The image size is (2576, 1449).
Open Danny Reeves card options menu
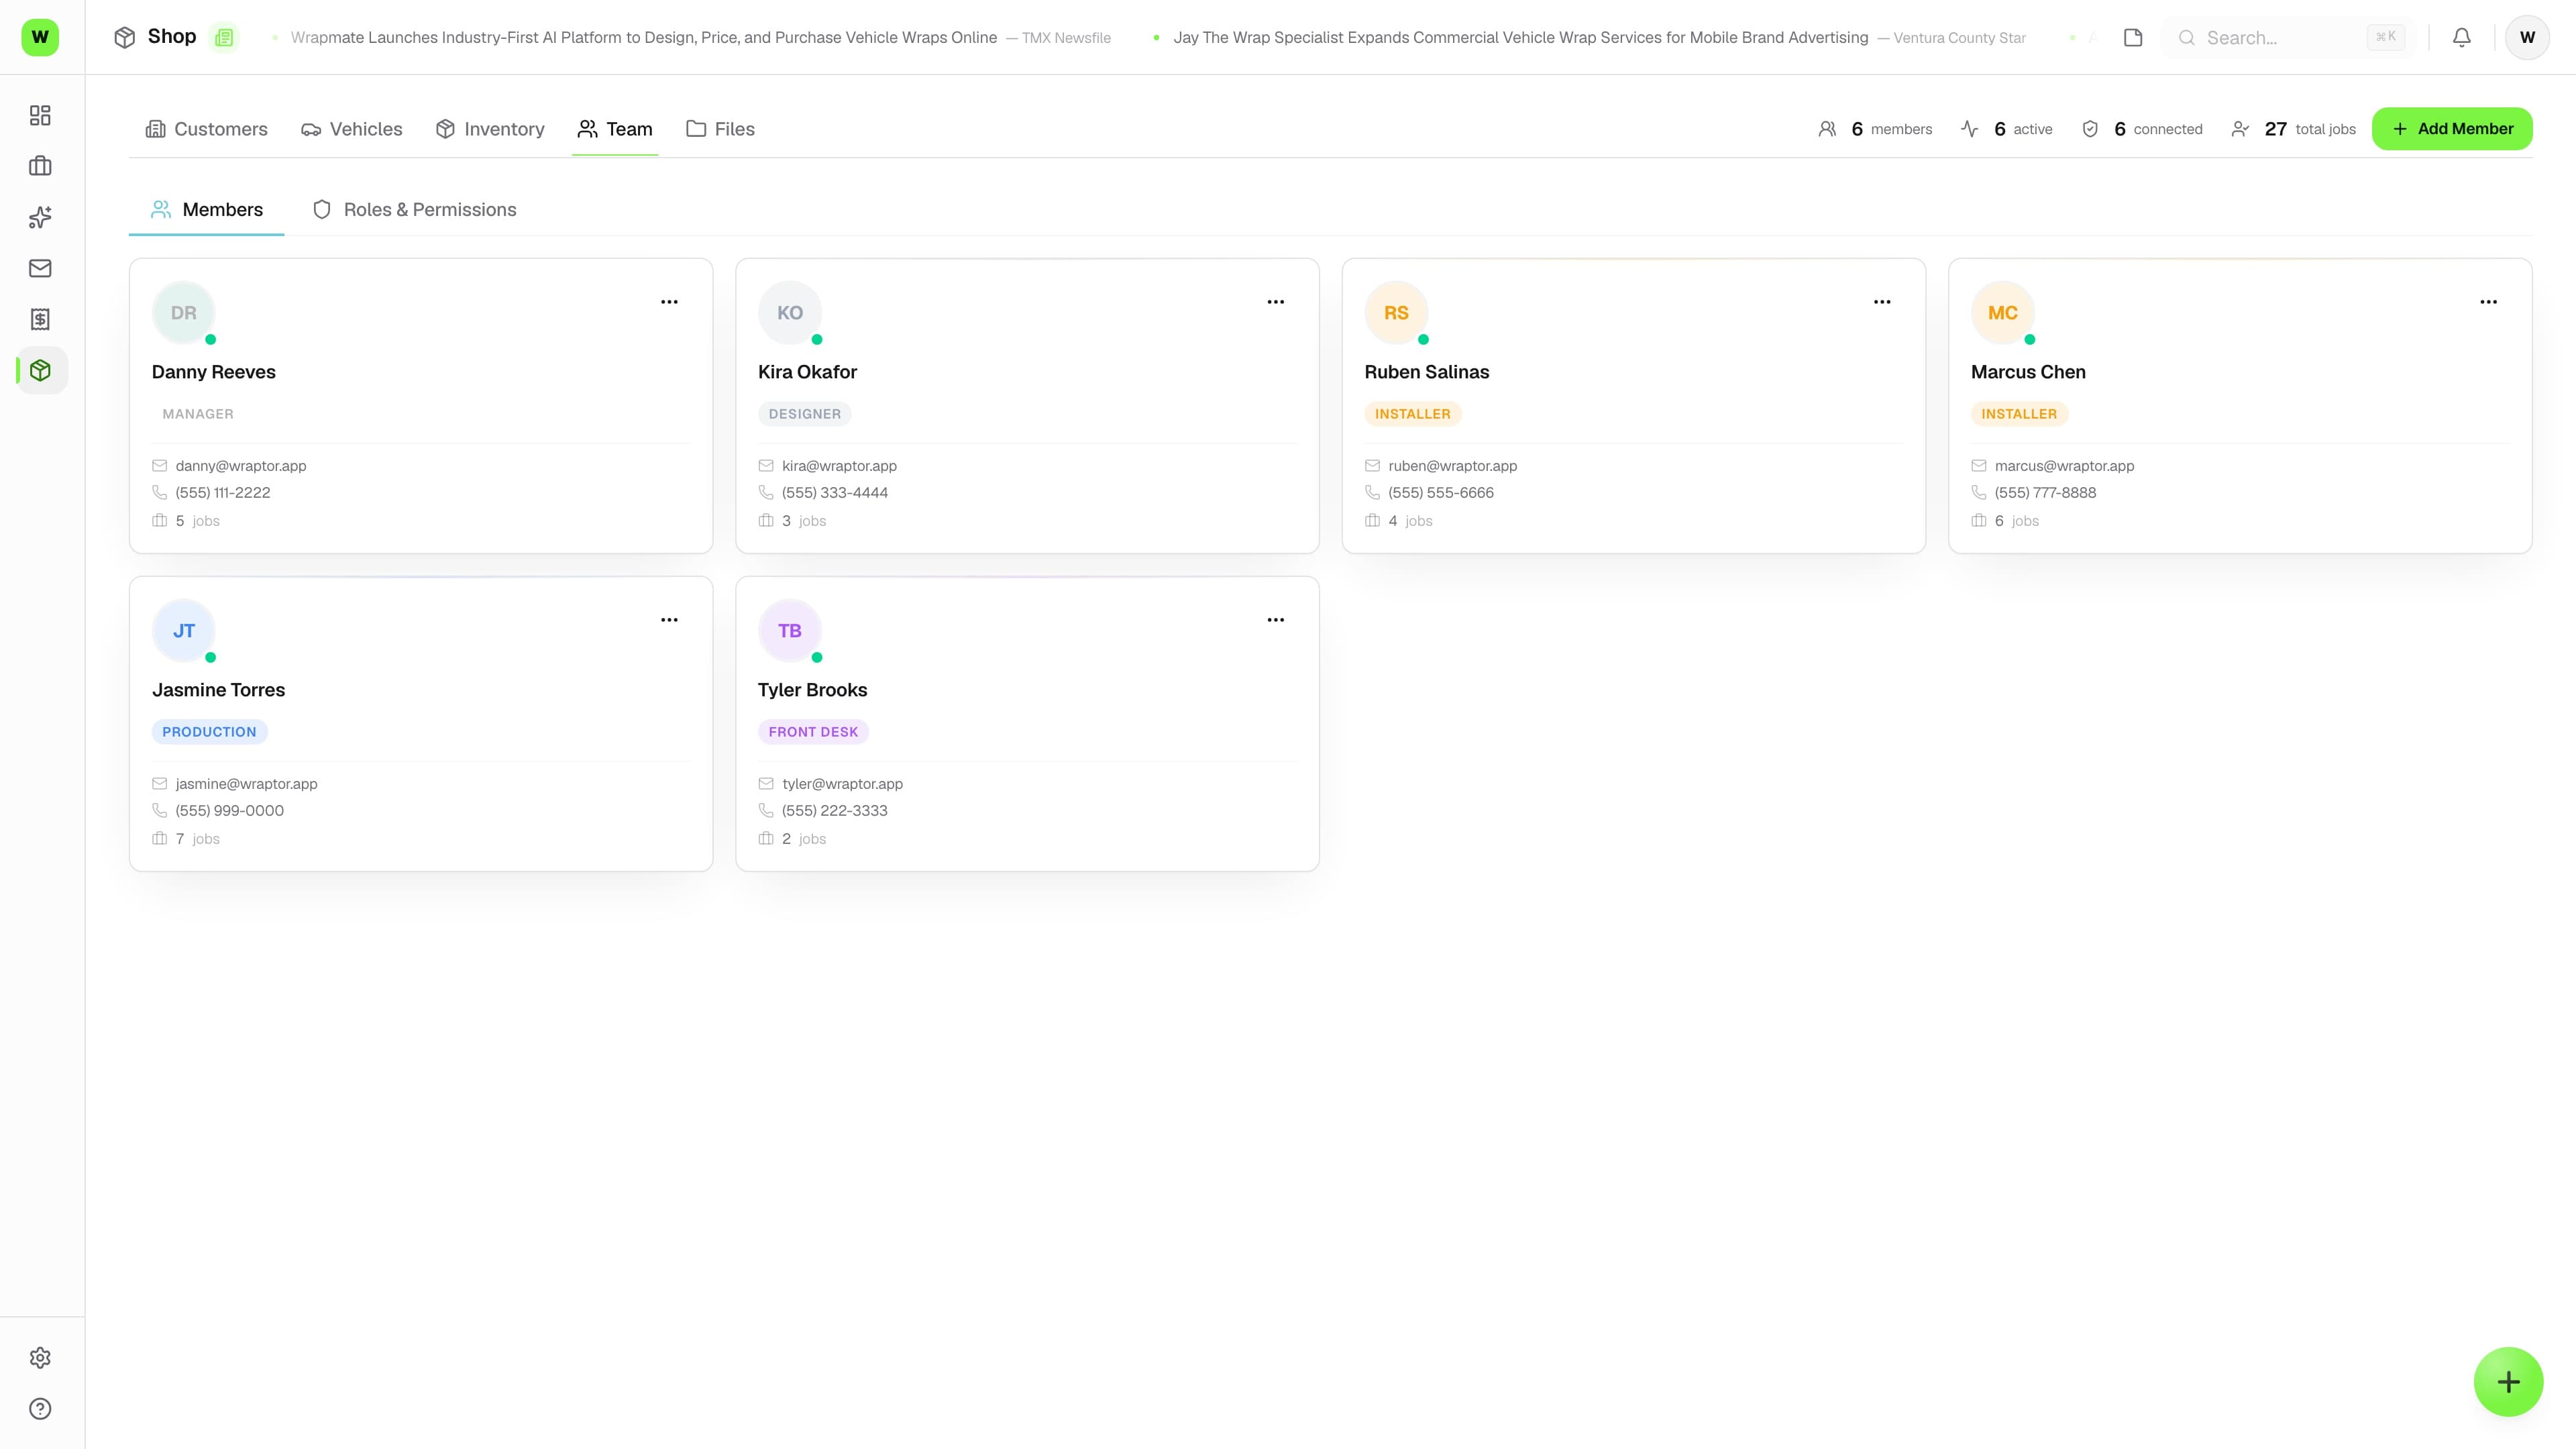coord(669,302)
